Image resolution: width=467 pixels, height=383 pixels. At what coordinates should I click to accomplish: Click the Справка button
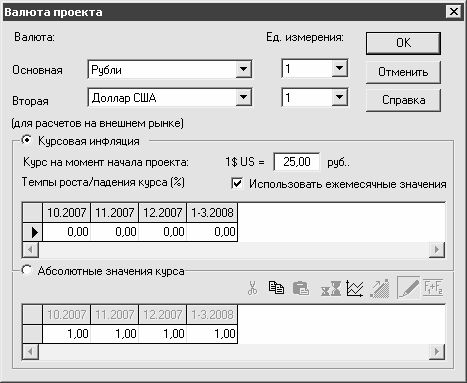tap(403, 100)
